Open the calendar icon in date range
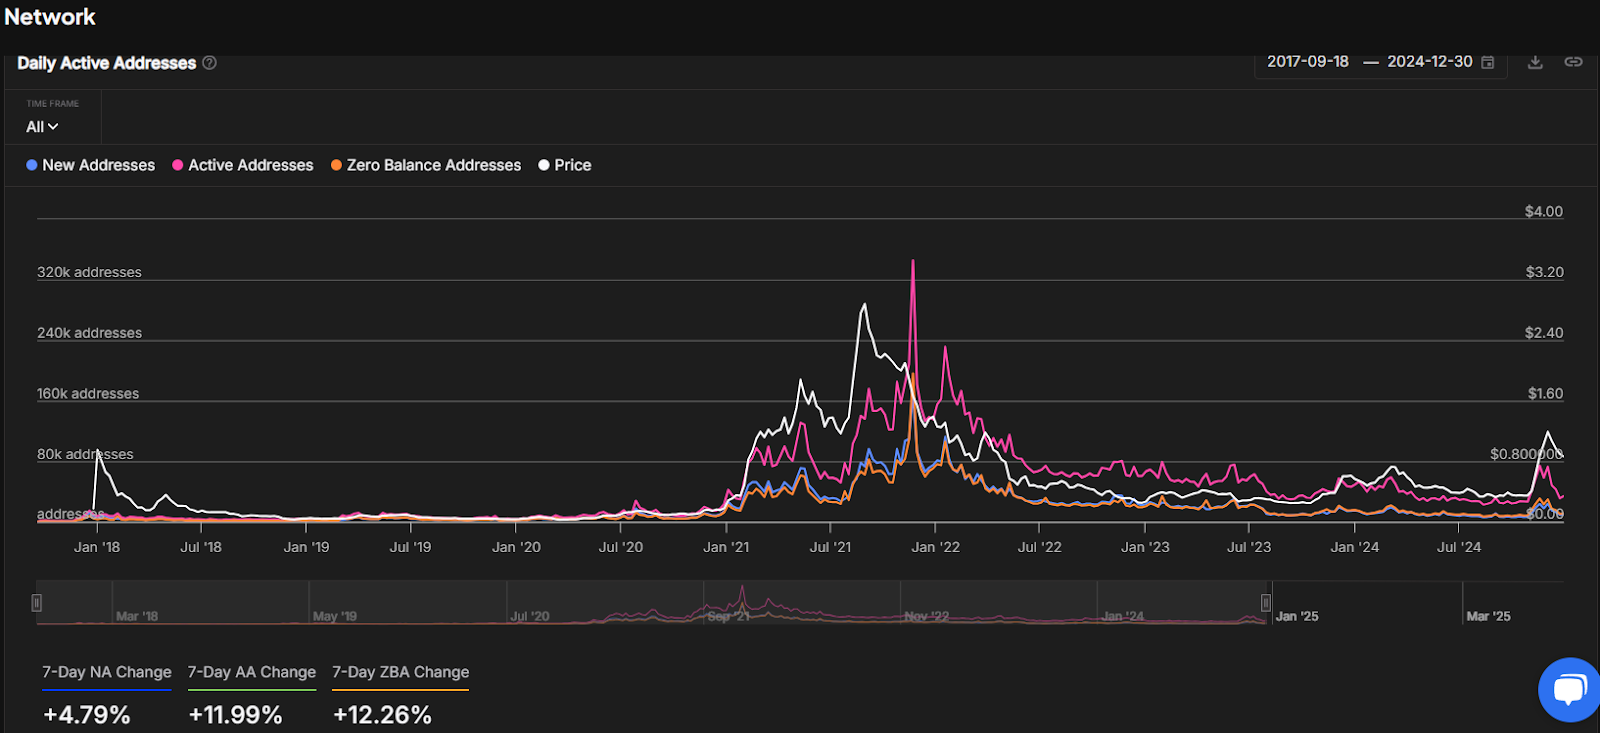This screenshot has width=1600, height=733. point(1487,62)
